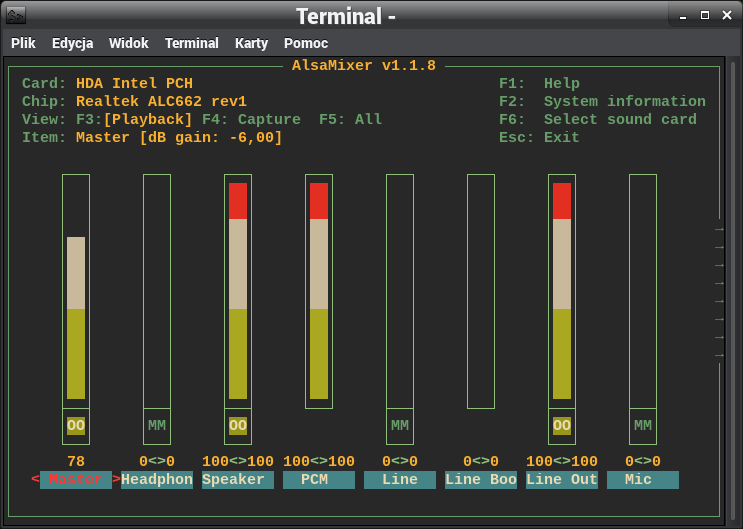Click the PCM 100<>100 level value

coord(319,461)
